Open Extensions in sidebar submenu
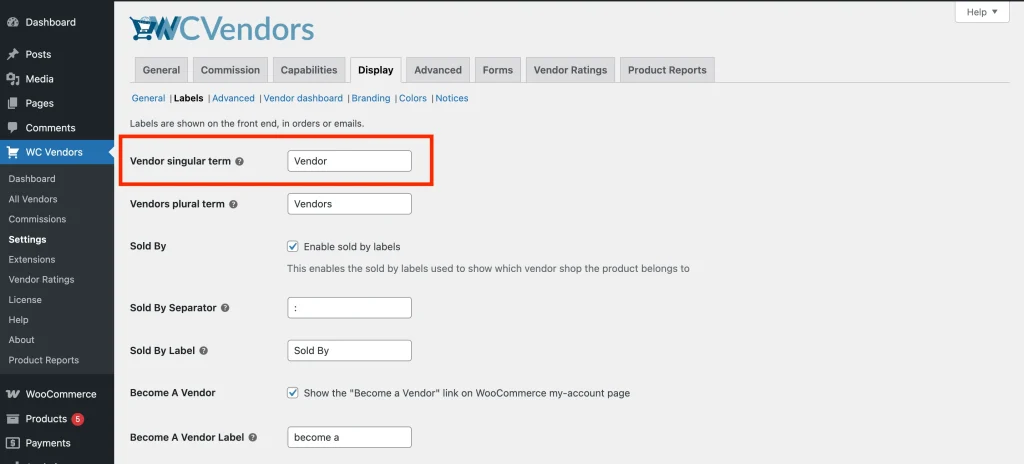 (x=32, y=259)
